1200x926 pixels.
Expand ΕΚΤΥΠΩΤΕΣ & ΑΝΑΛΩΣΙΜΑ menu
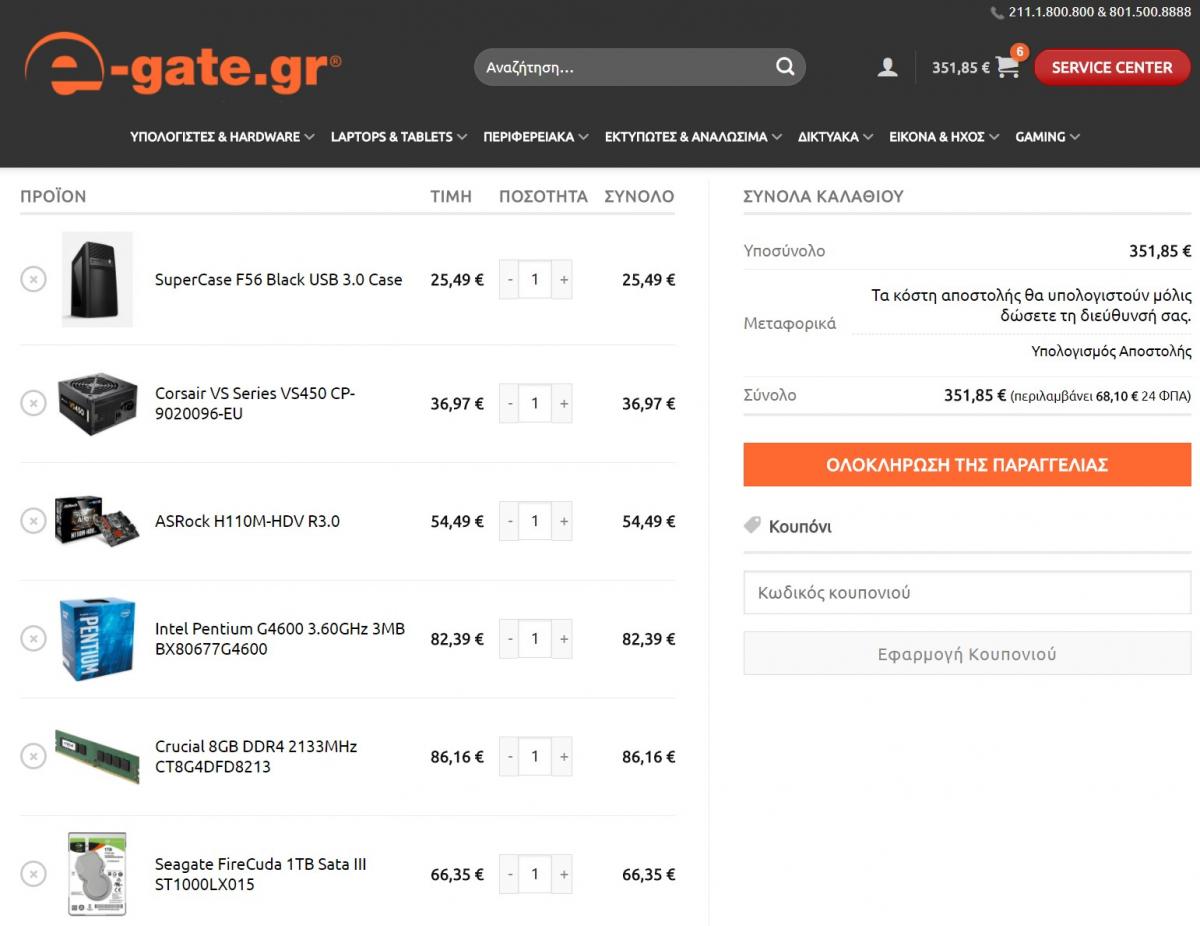[x=693, y=137]
